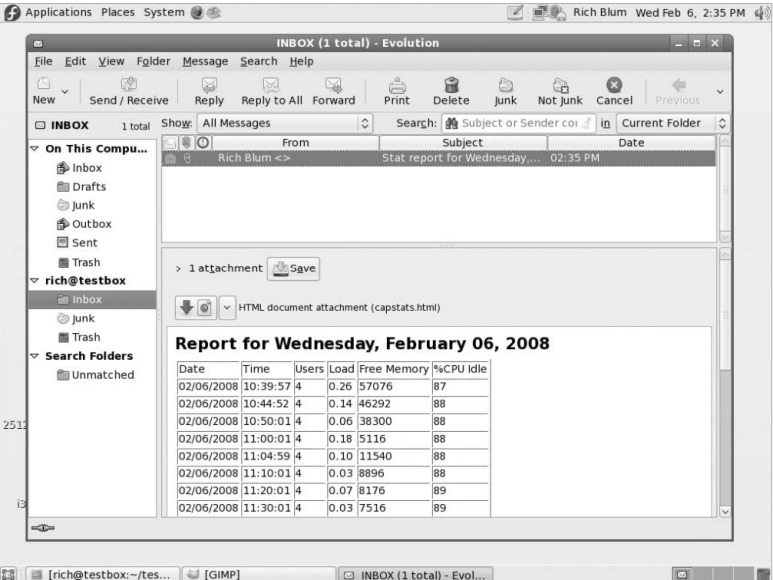This screenshot has width=773, height=580.
Task: Sort messages by the From column
Action: (x=295, y=143)
